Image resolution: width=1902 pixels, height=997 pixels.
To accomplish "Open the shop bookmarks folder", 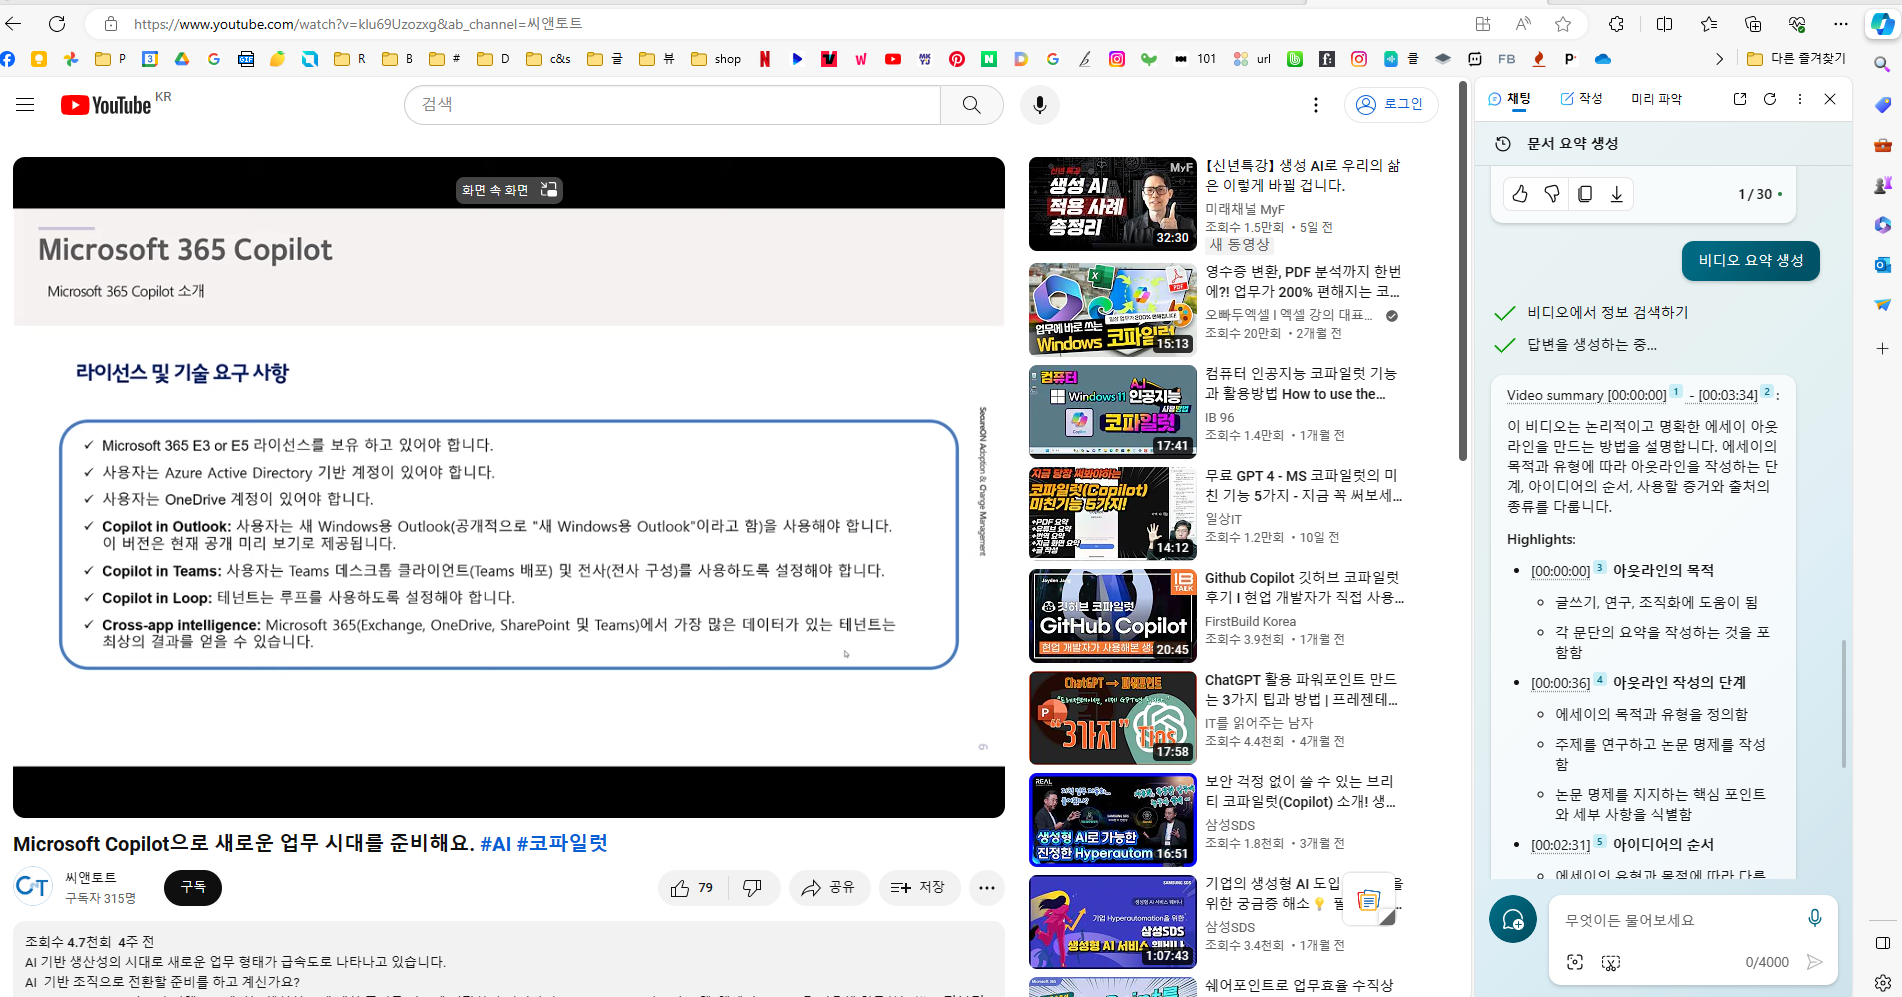I will tap(716, 59).
